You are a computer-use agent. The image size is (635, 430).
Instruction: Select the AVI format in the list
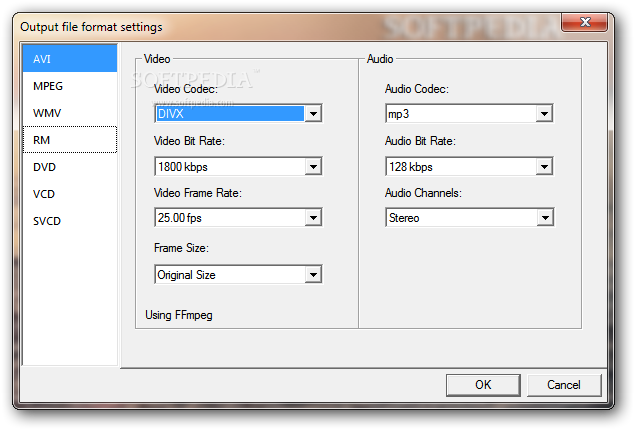coord(70,59)
